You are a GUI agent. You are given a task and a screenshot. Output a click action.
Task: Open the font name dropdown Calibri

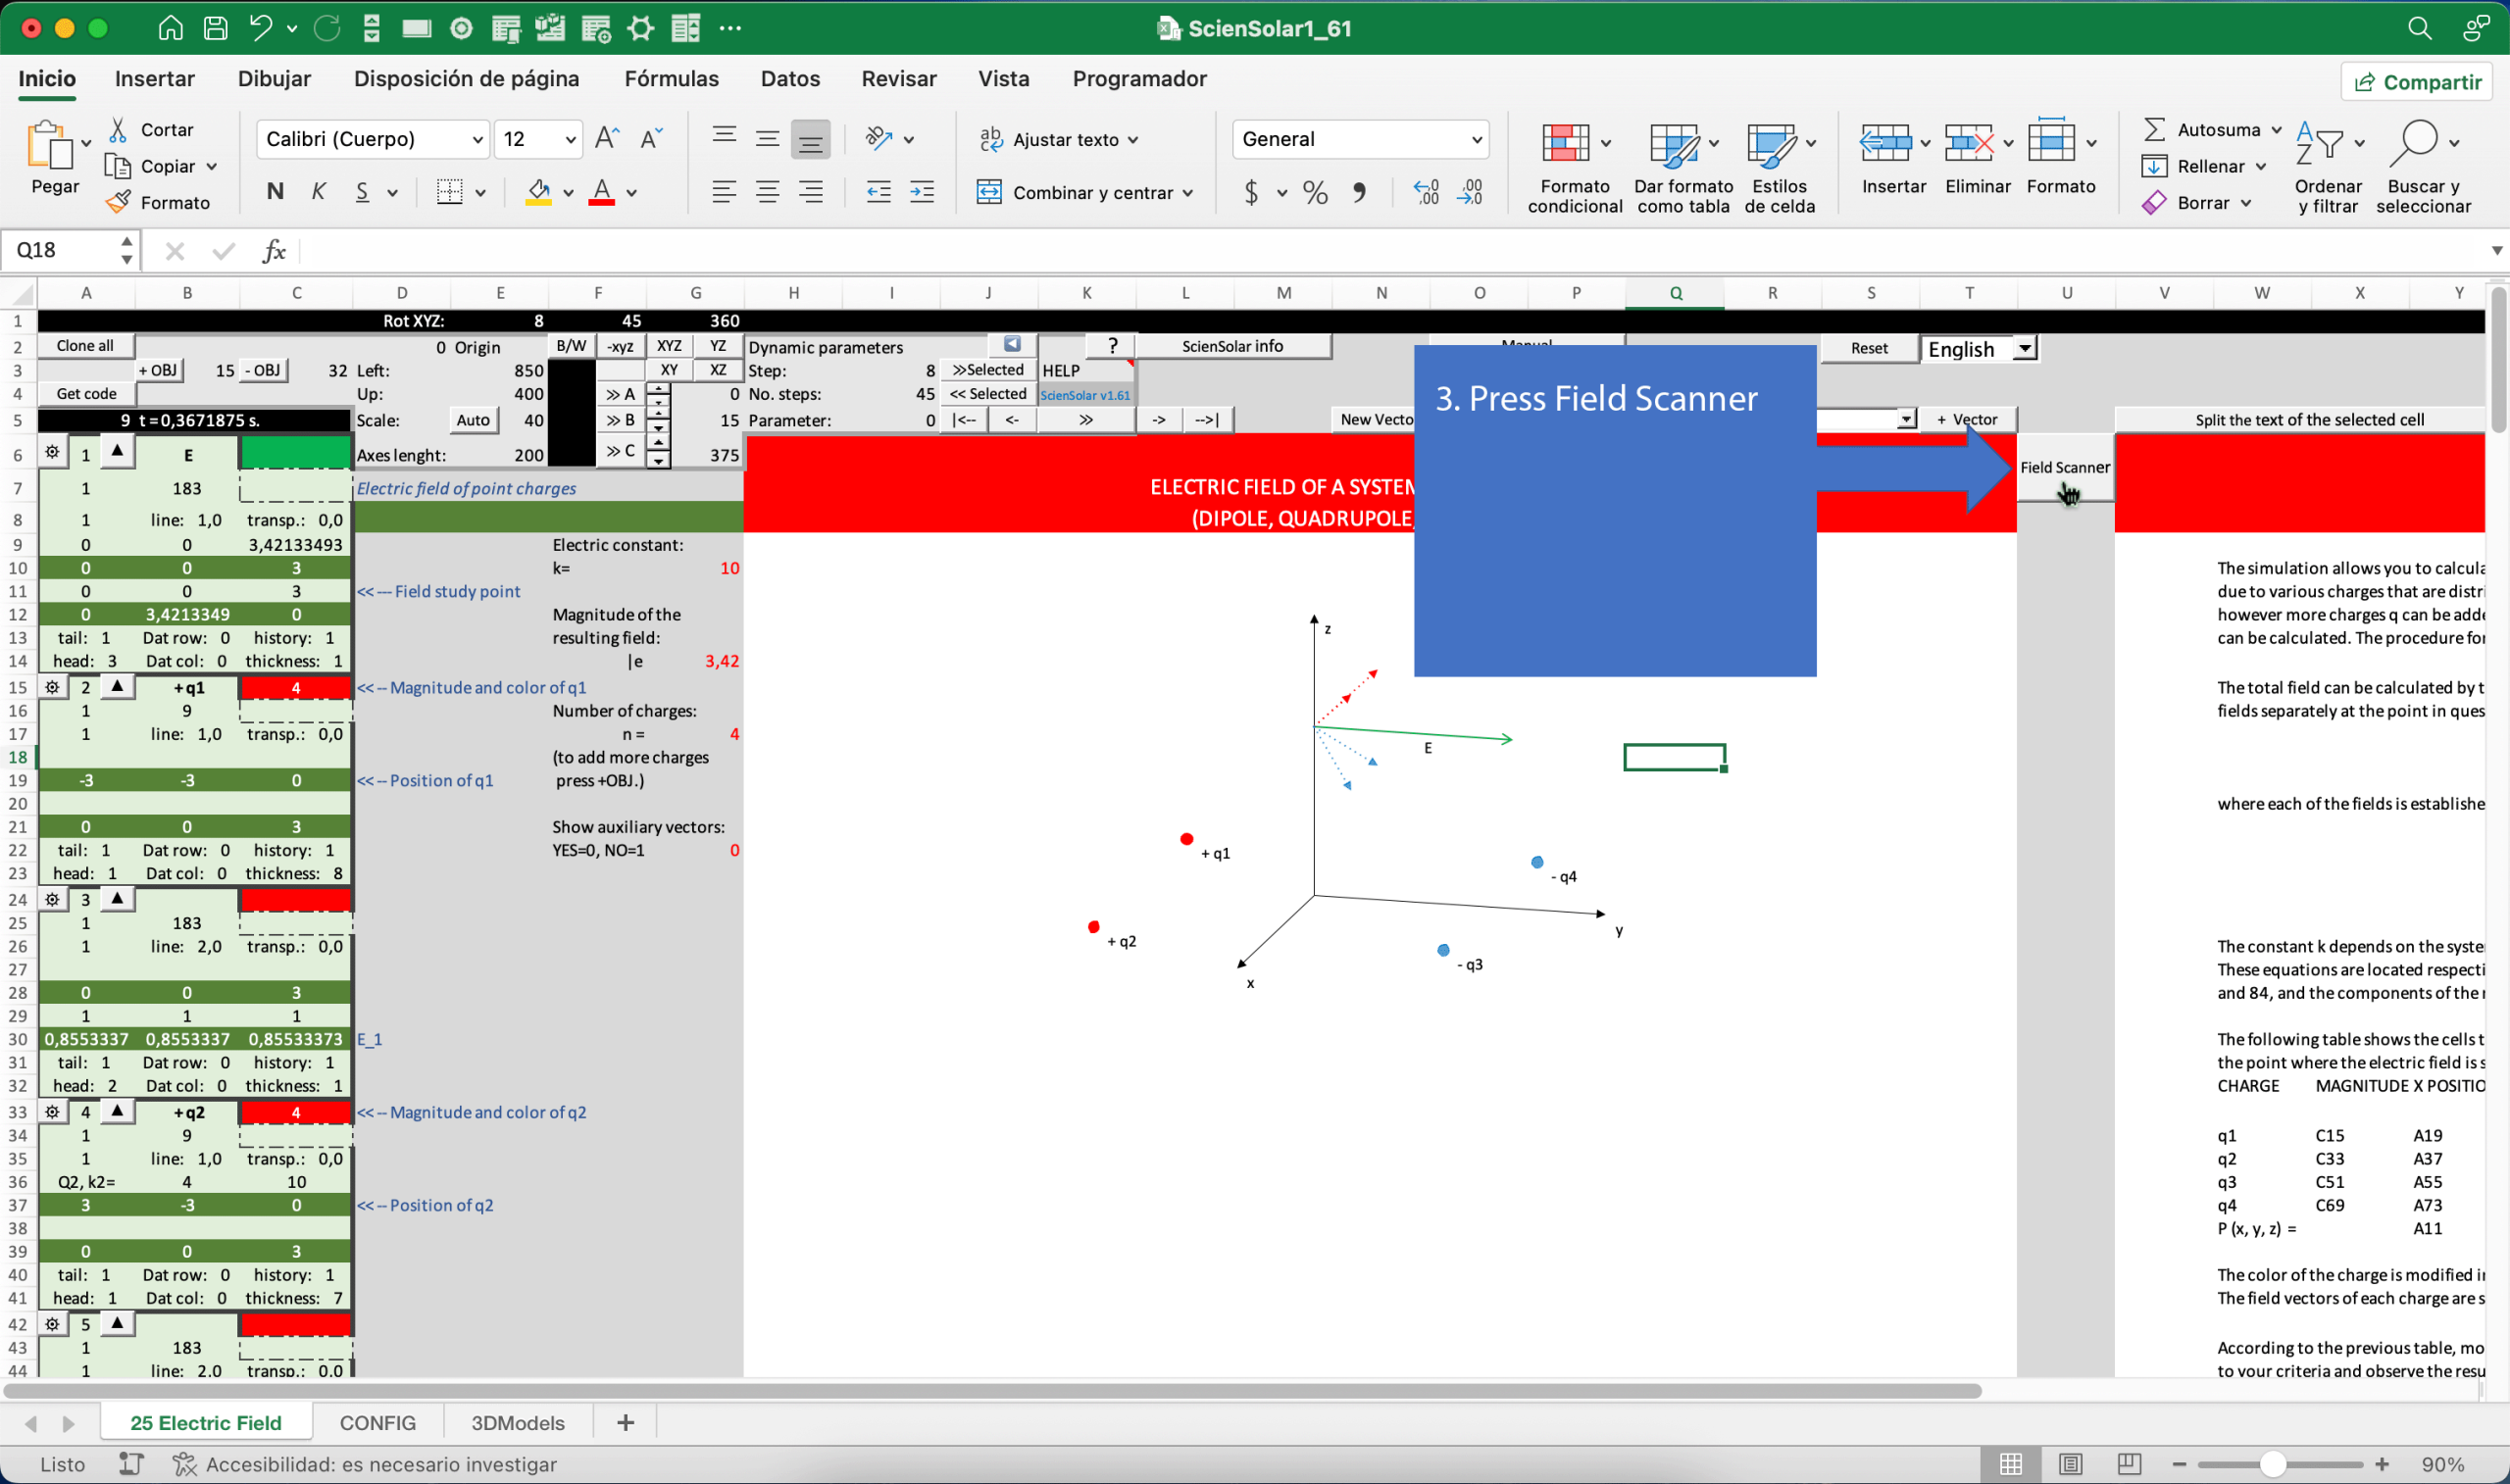[477, 139]
